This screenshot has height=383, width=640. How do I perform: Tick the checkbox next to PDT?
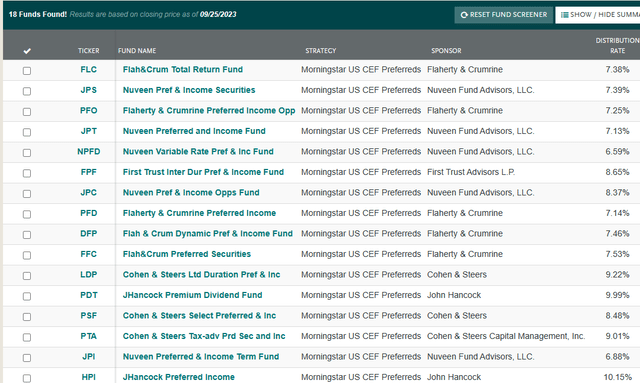click(x=27, y=296)
